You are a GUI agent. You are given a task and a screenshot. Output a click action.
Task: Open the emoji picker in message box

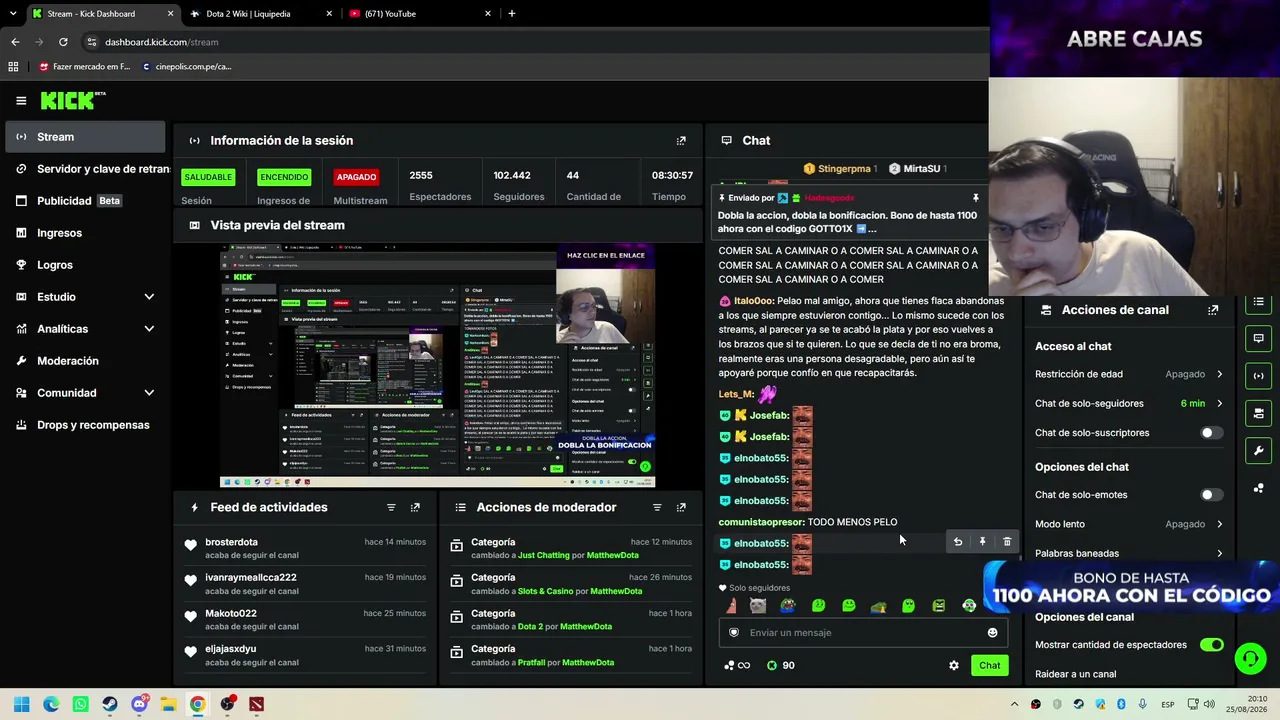coord(992,633)
